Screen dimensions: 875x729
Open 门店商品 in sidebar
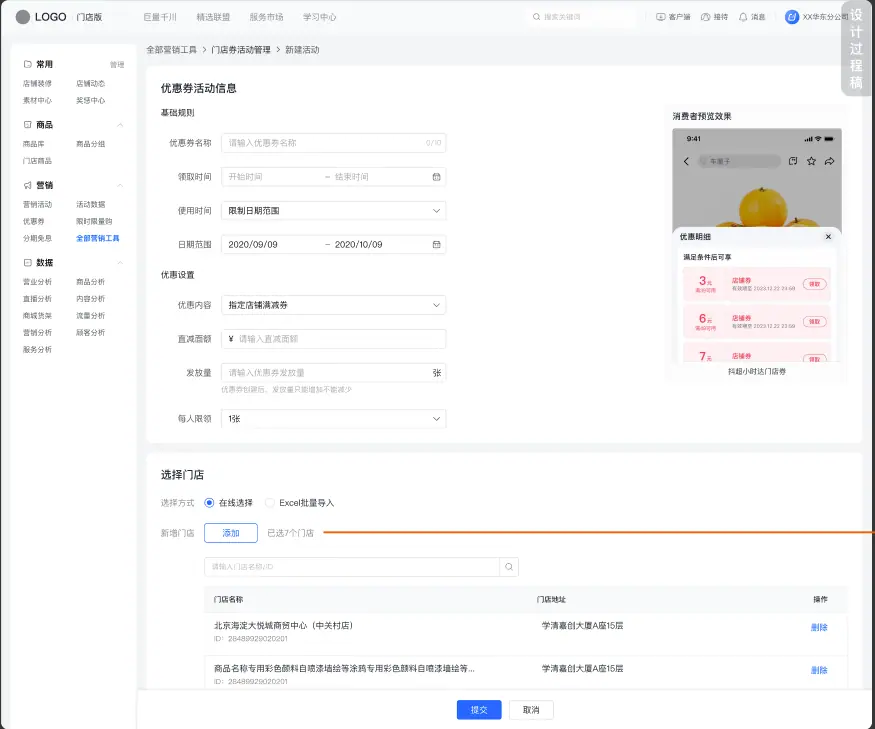[x=37, y=161]
